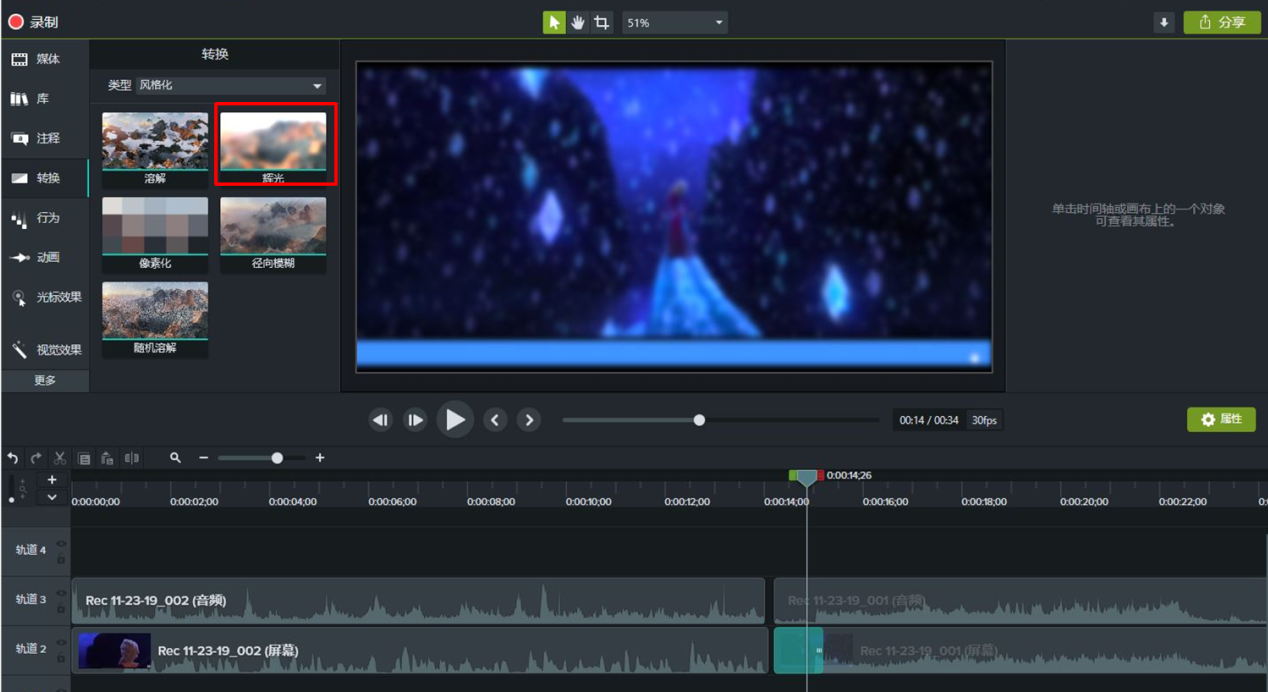Add a new track with plus button
This screenshot has width=1268, height=692.
pos(52,480)
